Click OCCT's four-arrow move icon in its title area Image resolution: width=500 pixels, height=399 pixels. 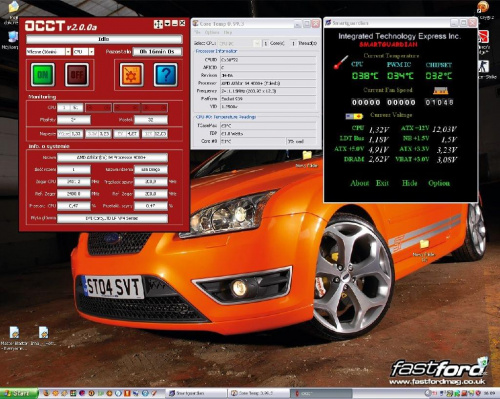tap(158, 24)
